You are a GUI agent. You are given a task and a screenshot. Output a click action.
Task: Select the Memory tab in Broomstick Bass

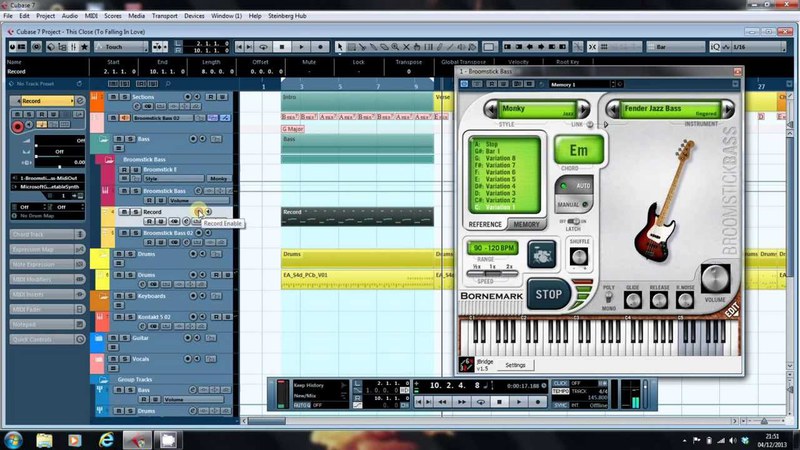click(x=528, y=225)
